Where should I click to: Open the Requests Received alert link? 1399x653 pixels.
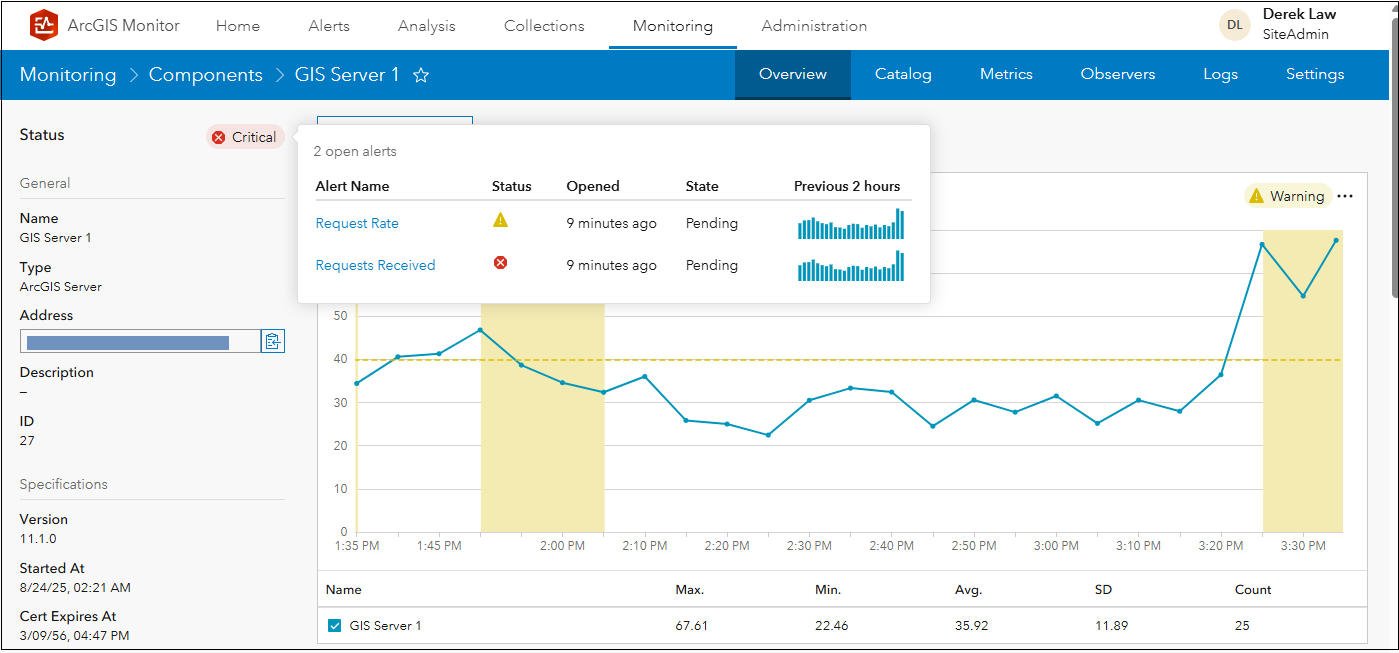375,265
